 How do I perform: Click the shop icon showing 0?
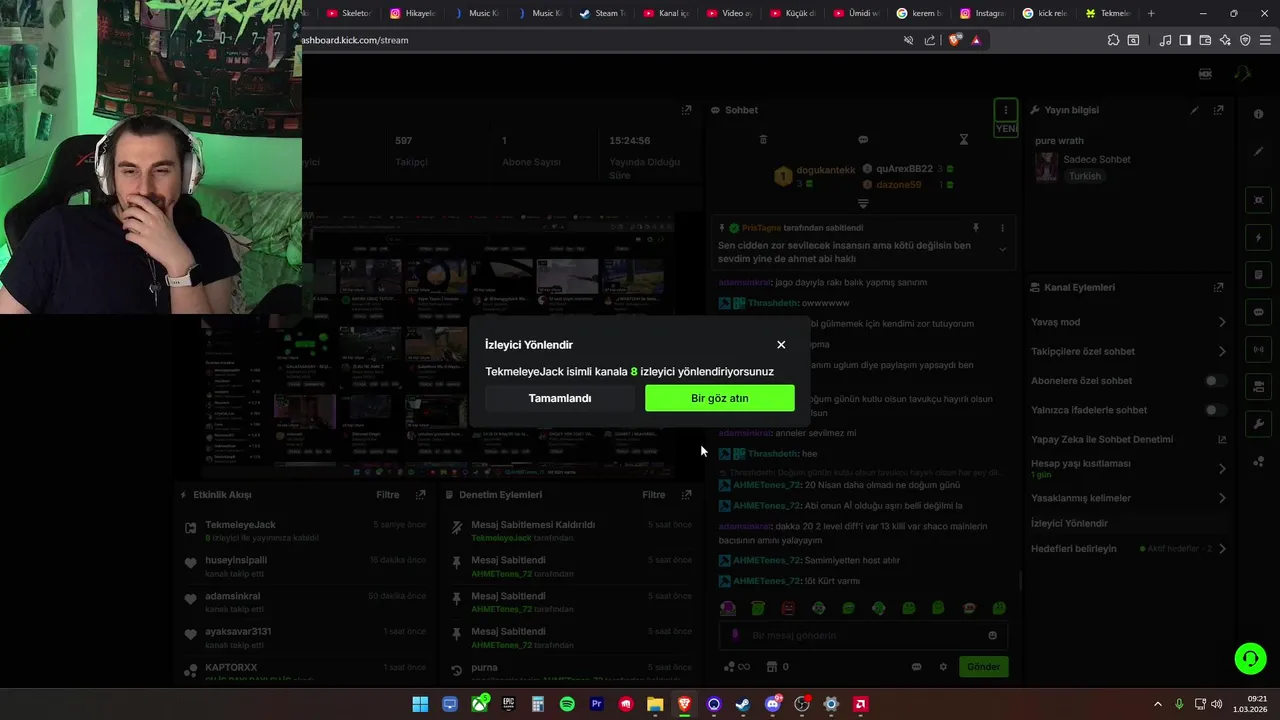pos(777,667)
